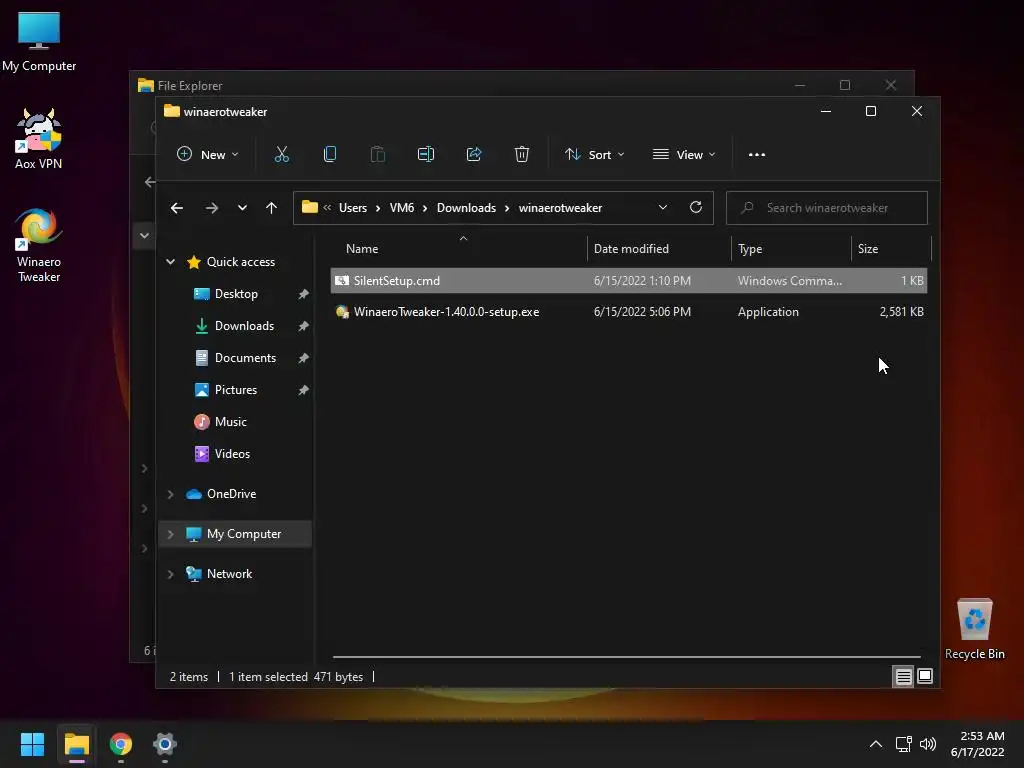Select the Recycle Bin desktop icon
This screenshot has height=768, width=1024.
tap(974, 630)
